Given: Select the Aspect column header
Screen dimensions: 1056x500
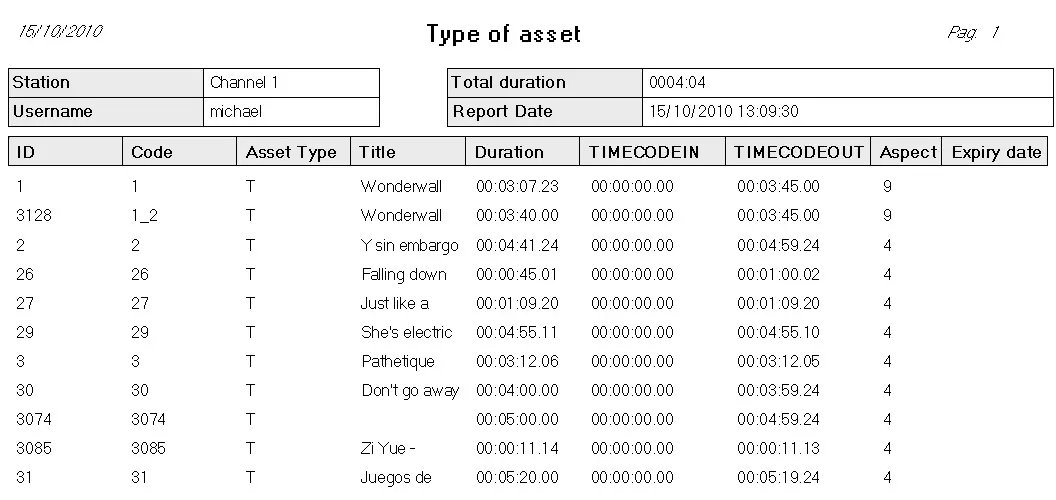Looking at the screenshot, I should pyautogui.click(x=906, y=152).
